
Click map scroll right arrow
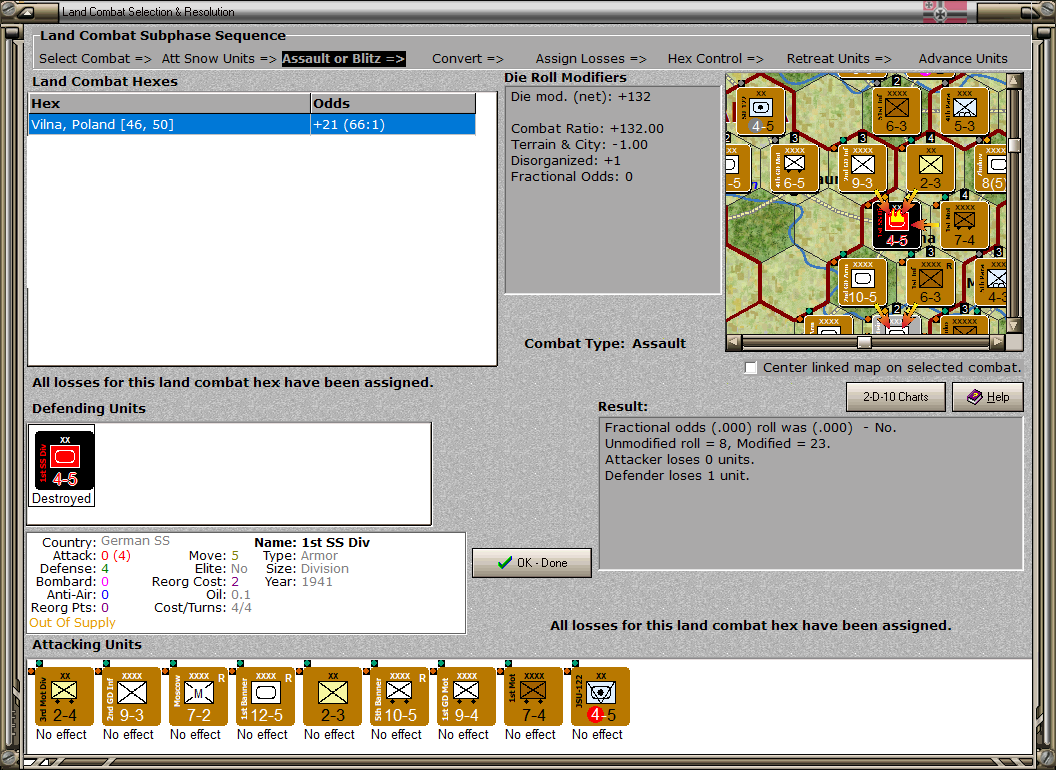(997, 342)
